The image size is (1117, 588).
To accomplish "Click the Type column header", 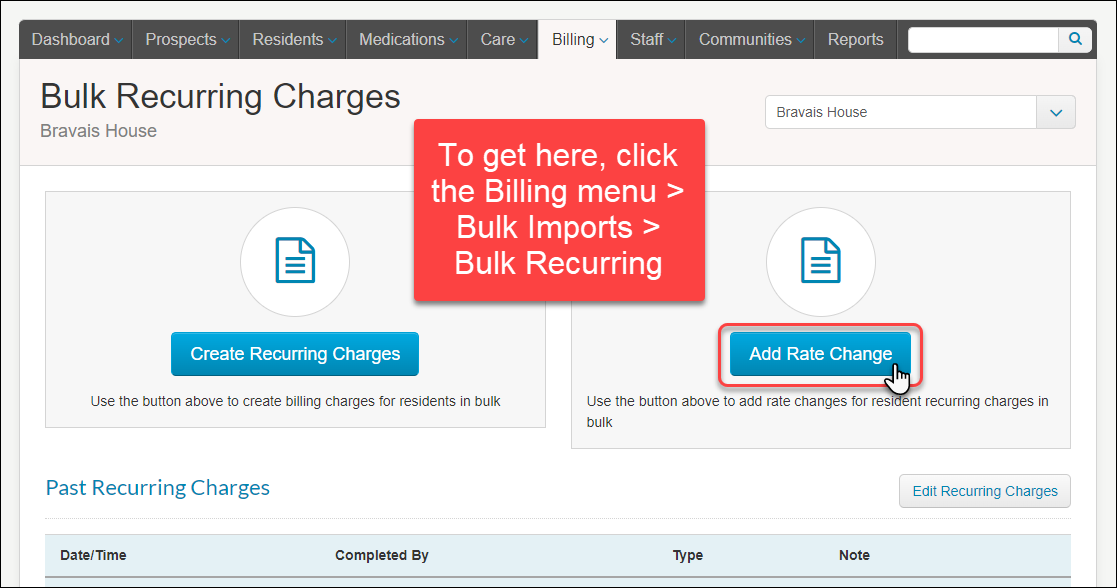I will tap(687, 555).
